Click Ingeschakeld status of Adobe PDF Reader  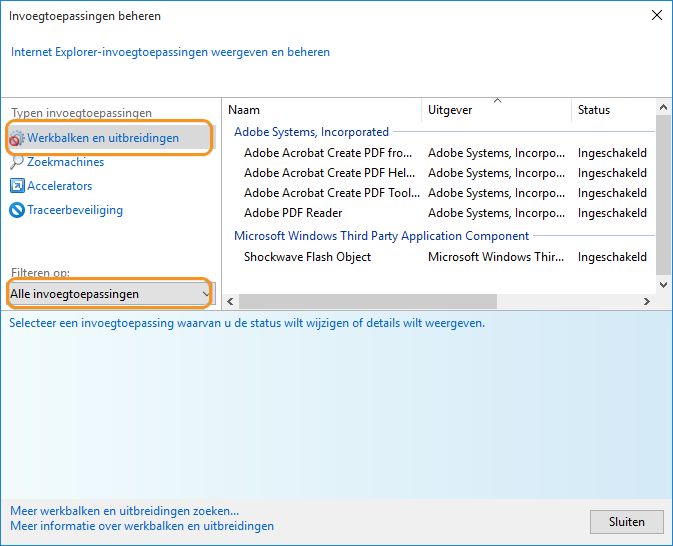[x=612, y=213]
